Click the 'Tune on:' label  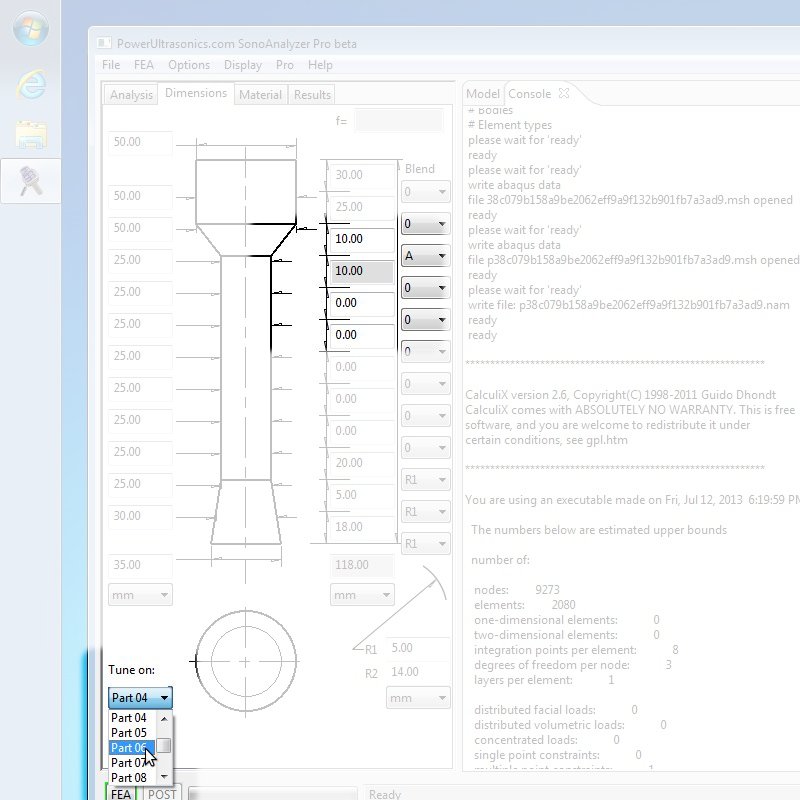pos(131,670)
